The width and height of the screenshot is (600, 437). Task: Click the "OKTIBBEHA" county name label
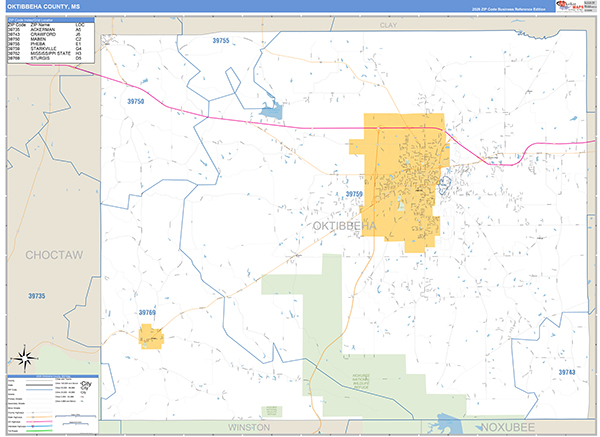[x=345, y=226]
